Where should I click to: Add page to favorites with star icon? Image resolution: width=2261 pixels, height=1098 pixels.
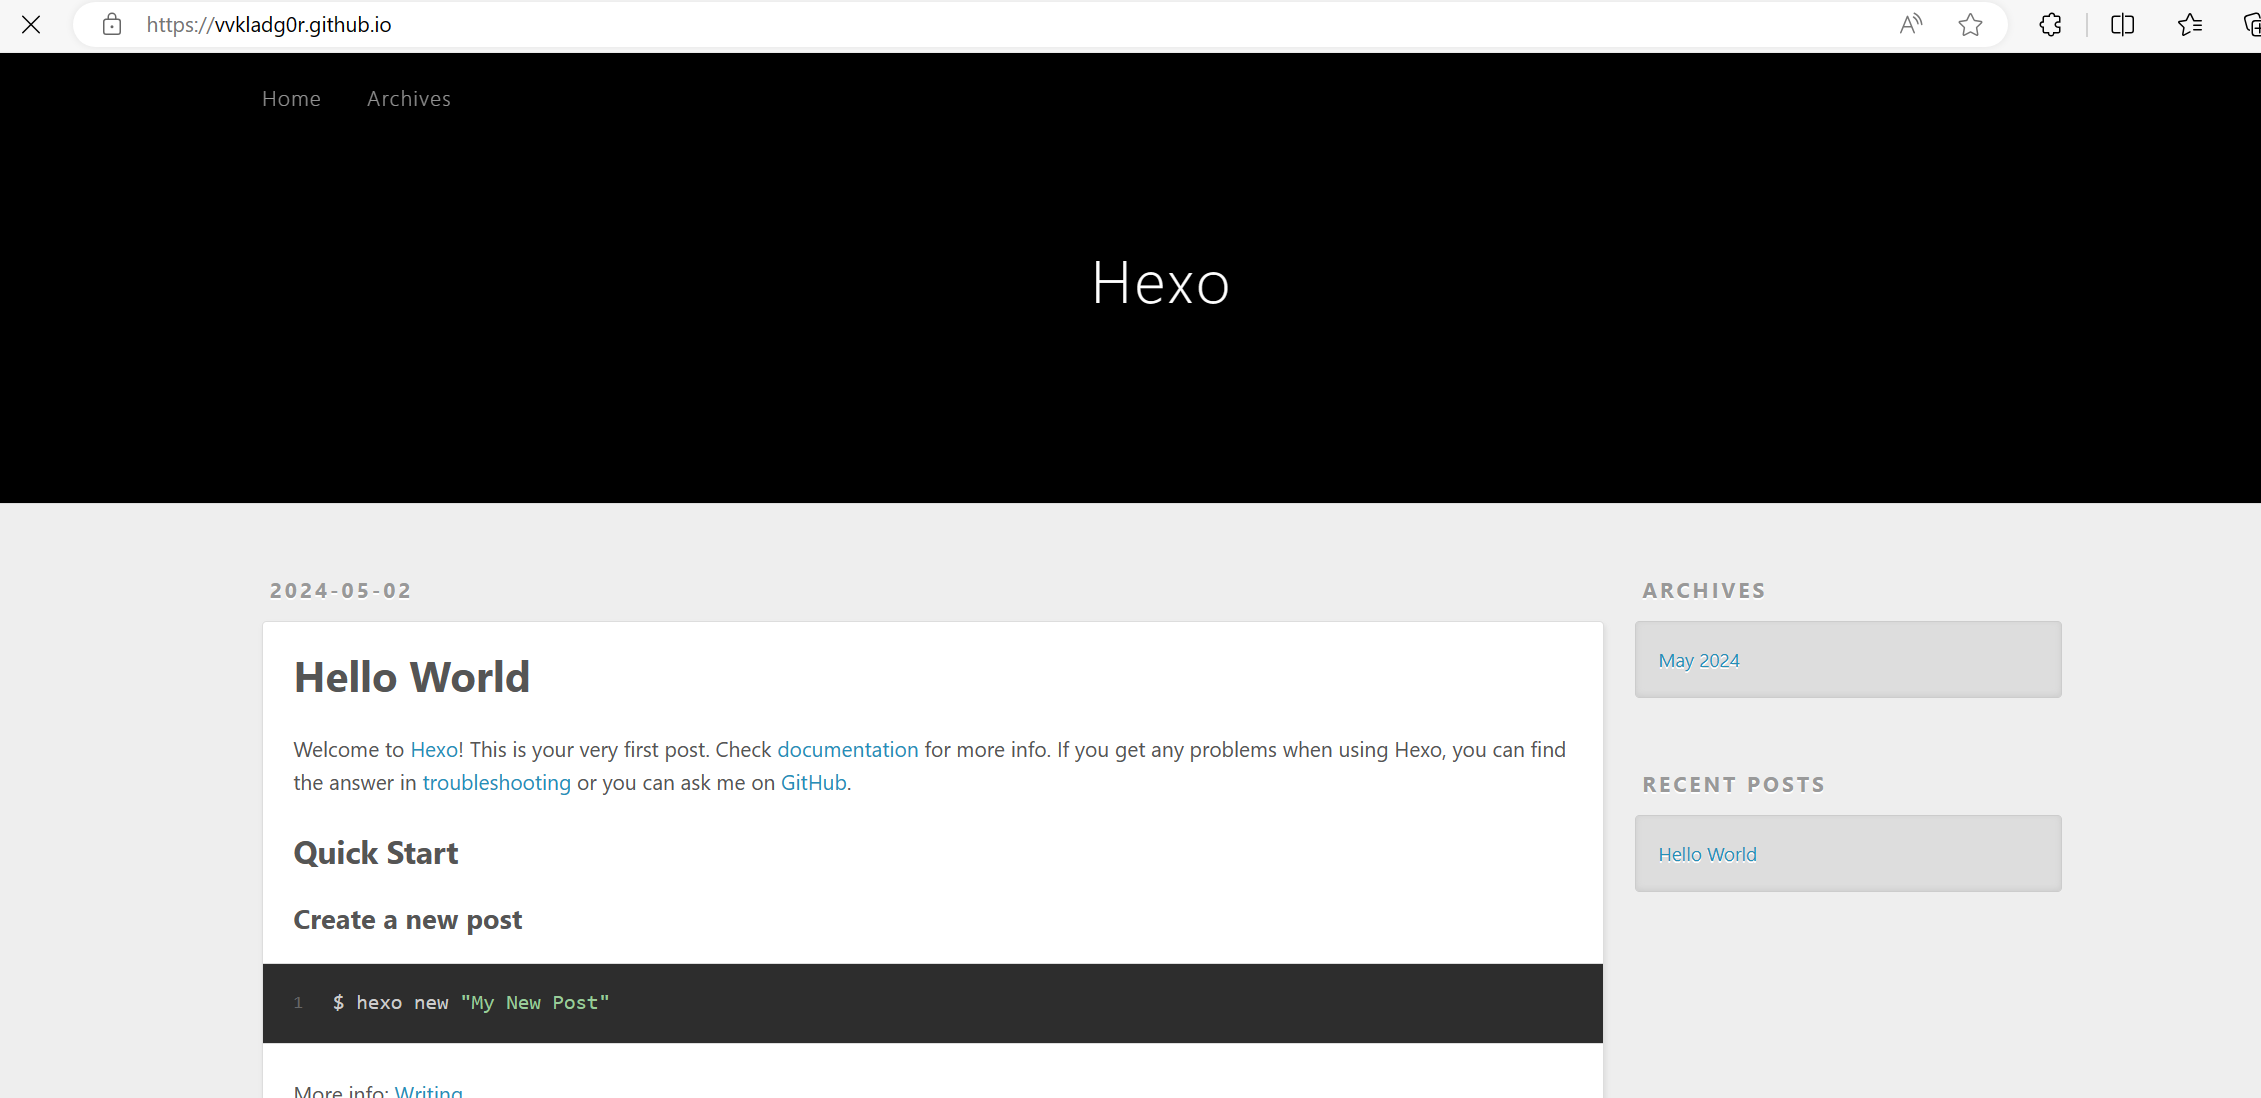tap(1970, 25)
